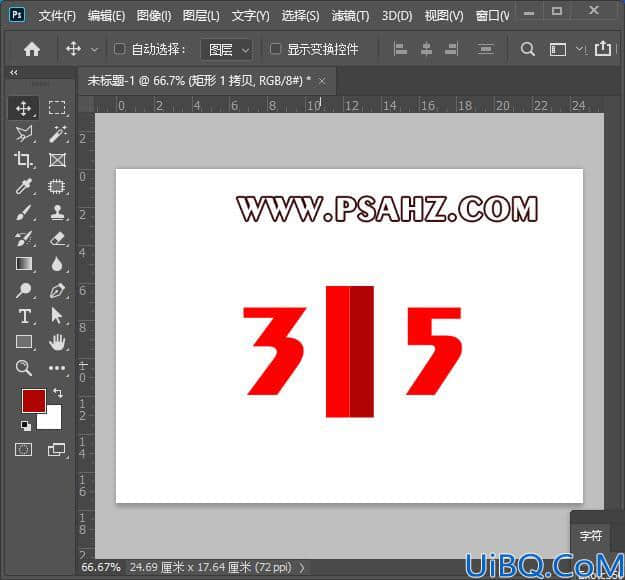This screenshot has width=625, height=580.
Task: Click the distribute vertically icon
Action: pyautogui.click(x=485, y=49)
